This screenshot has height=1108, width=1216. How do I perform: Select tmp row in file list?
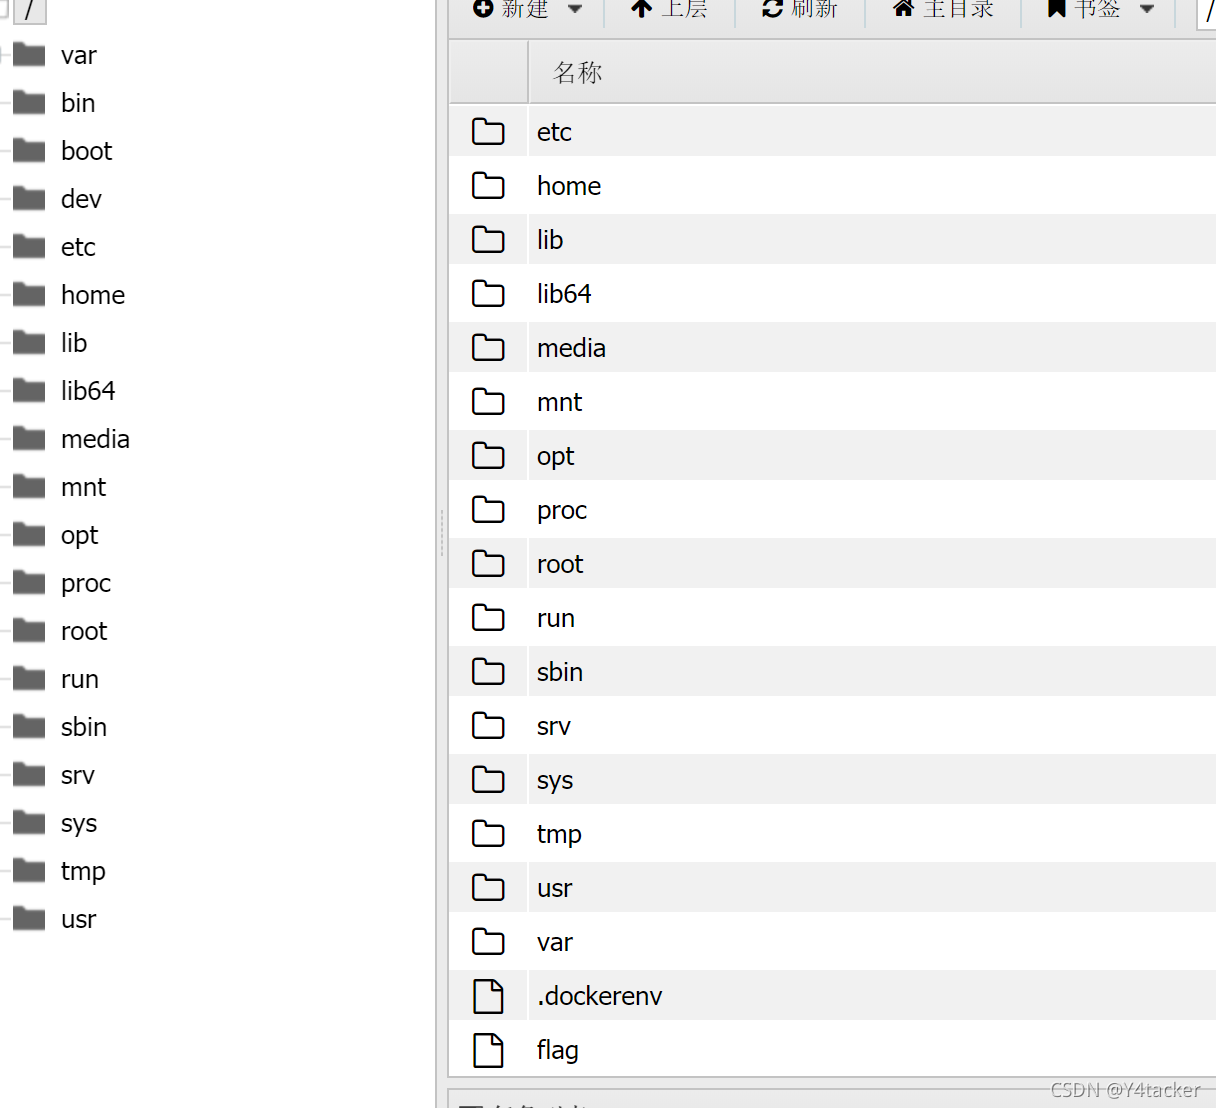coord(832,833)
